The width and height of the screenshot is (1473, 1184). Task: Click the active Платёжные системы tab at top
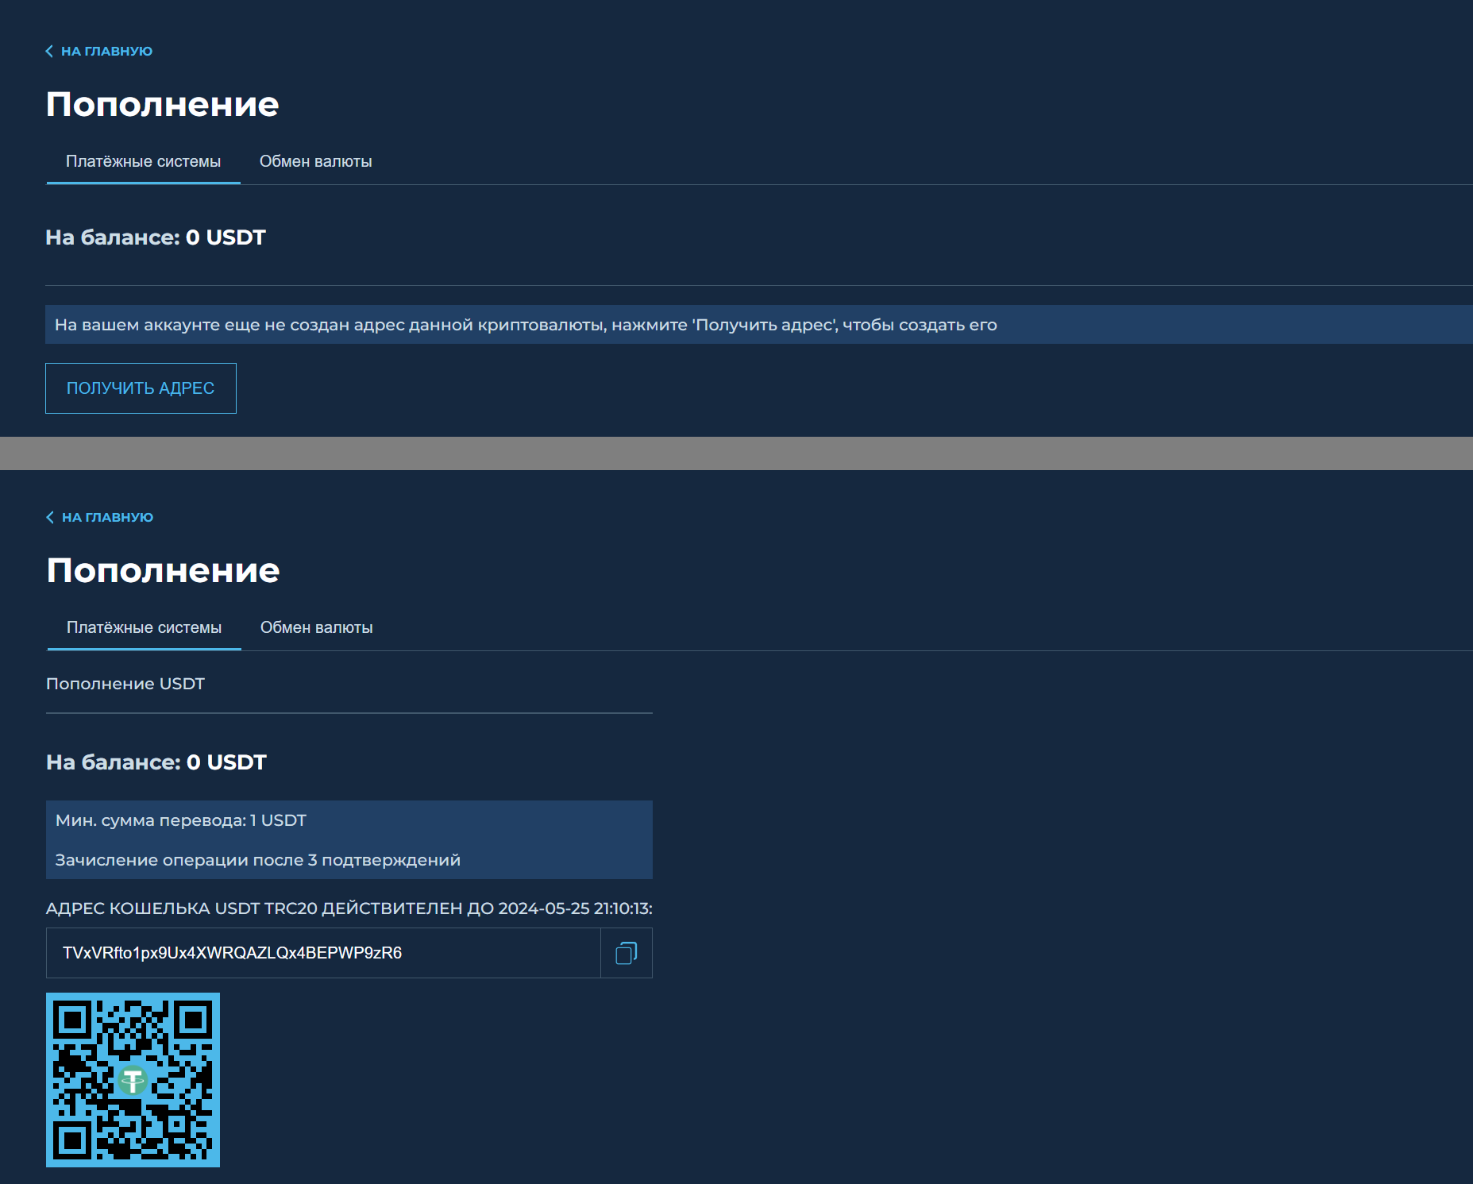(x=142, y=161)
